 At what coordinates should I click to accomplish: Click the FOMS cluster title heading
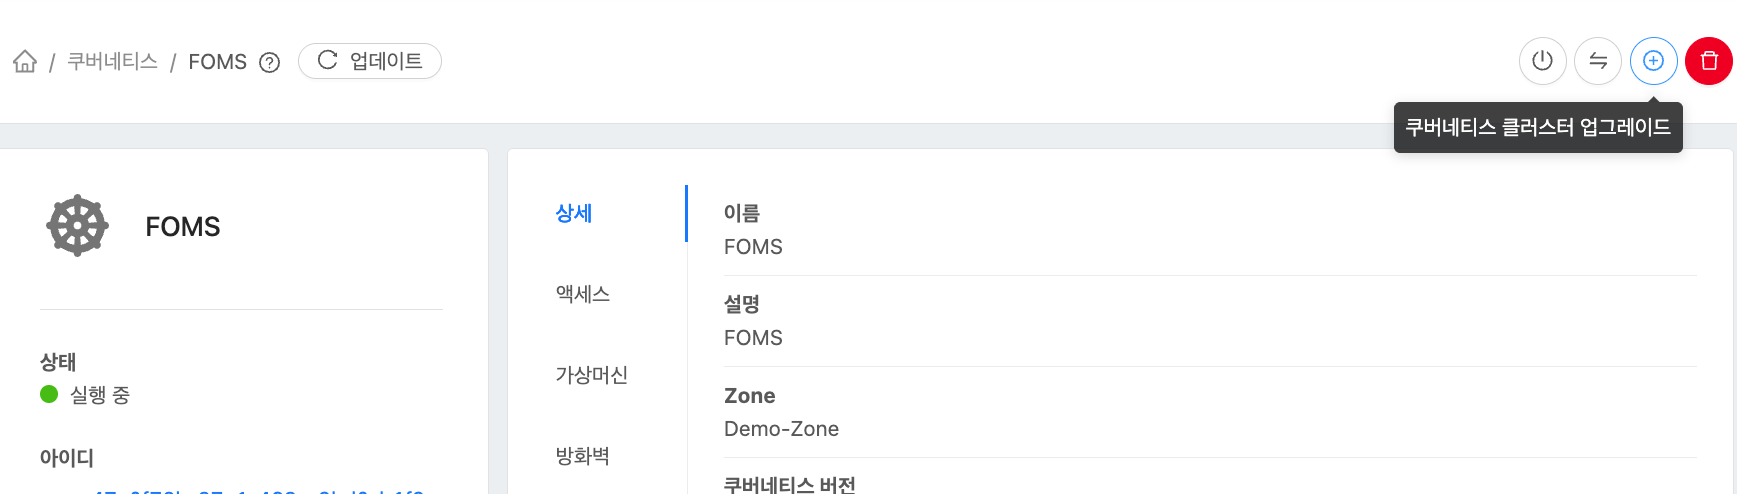183,227
